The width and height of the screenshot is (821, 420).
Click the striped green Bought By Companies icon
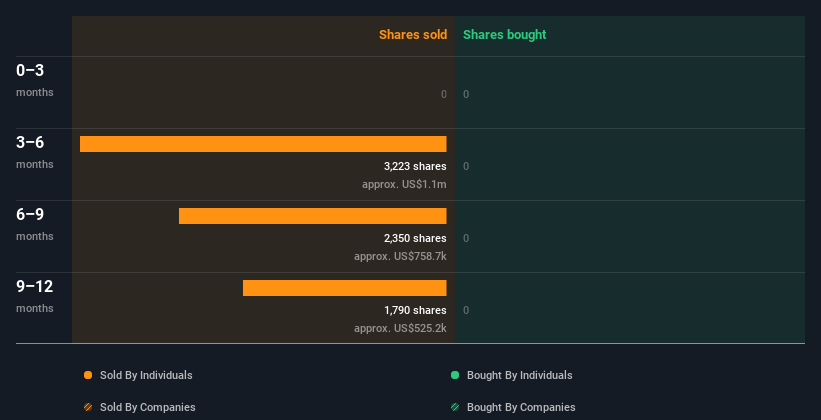(455, 407)
